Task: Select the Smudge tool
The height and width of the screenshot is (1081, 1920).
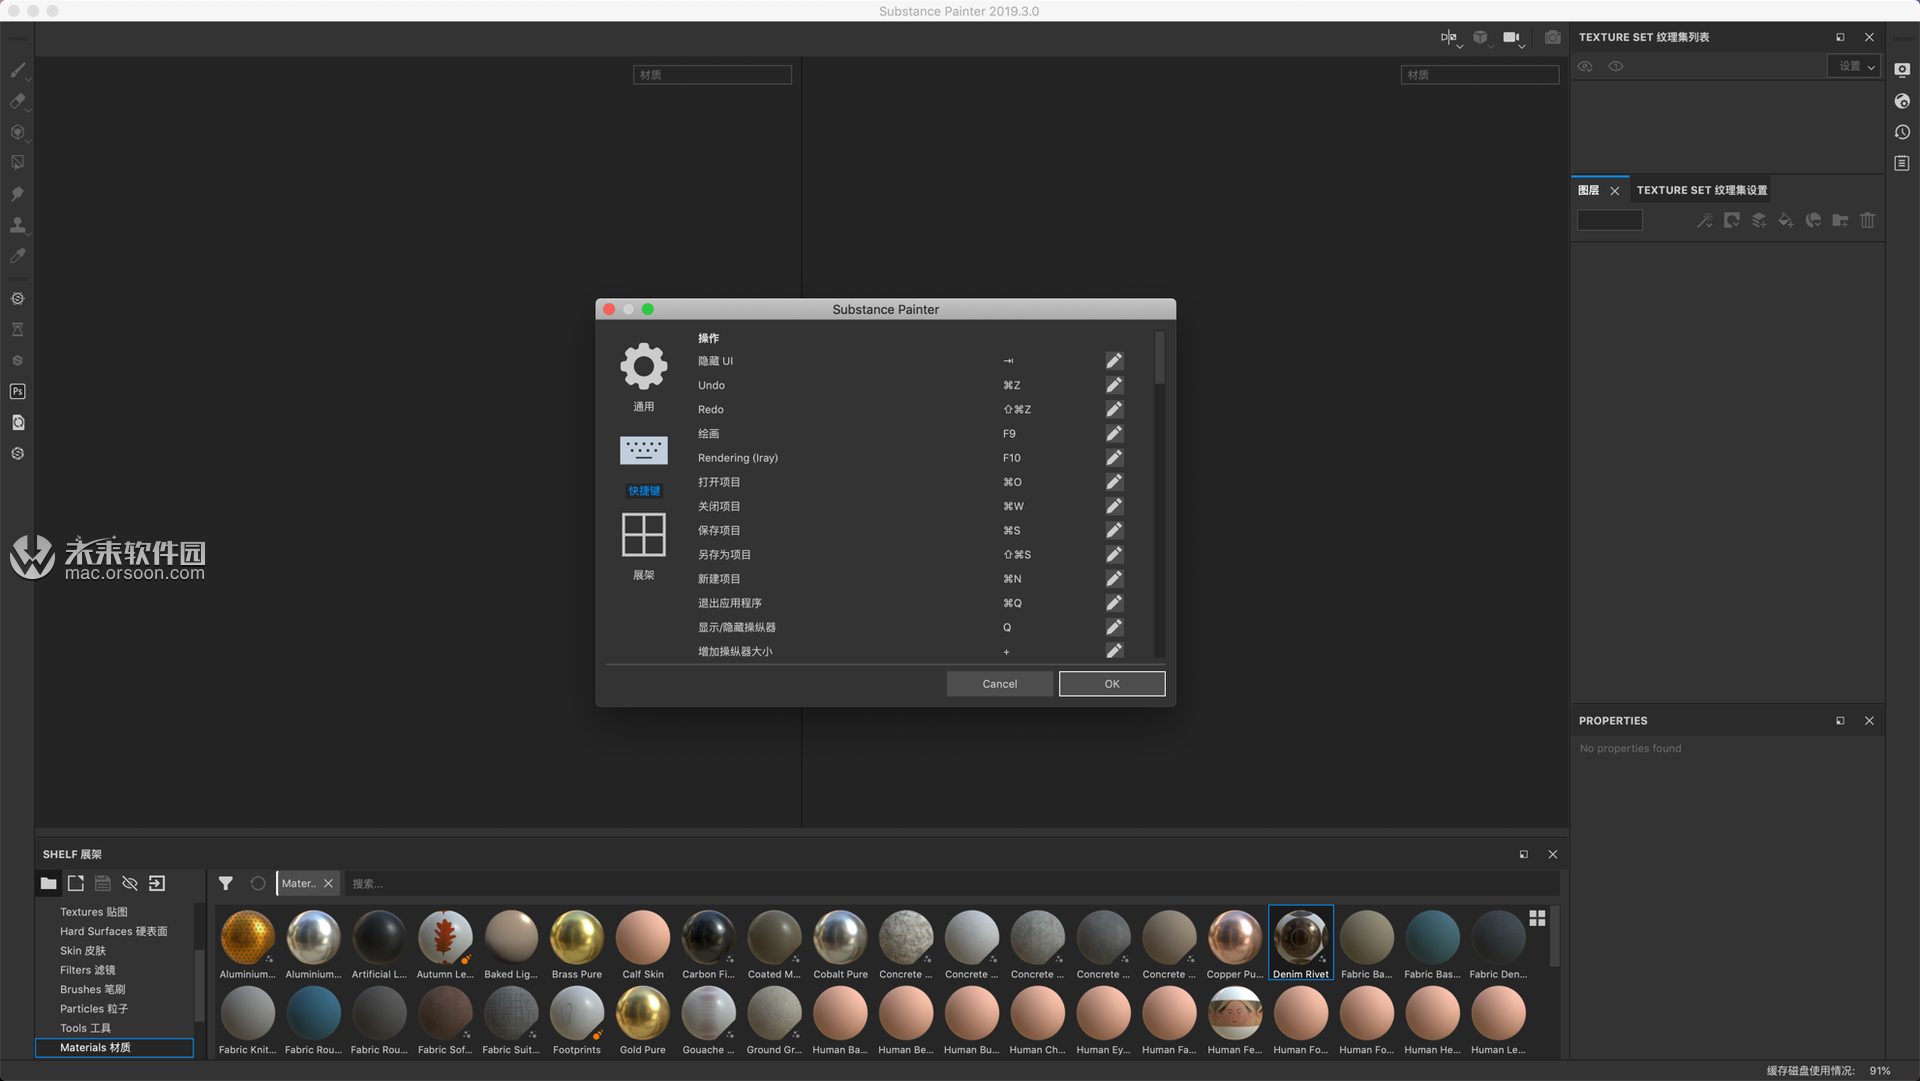Action: coord(18,193)
